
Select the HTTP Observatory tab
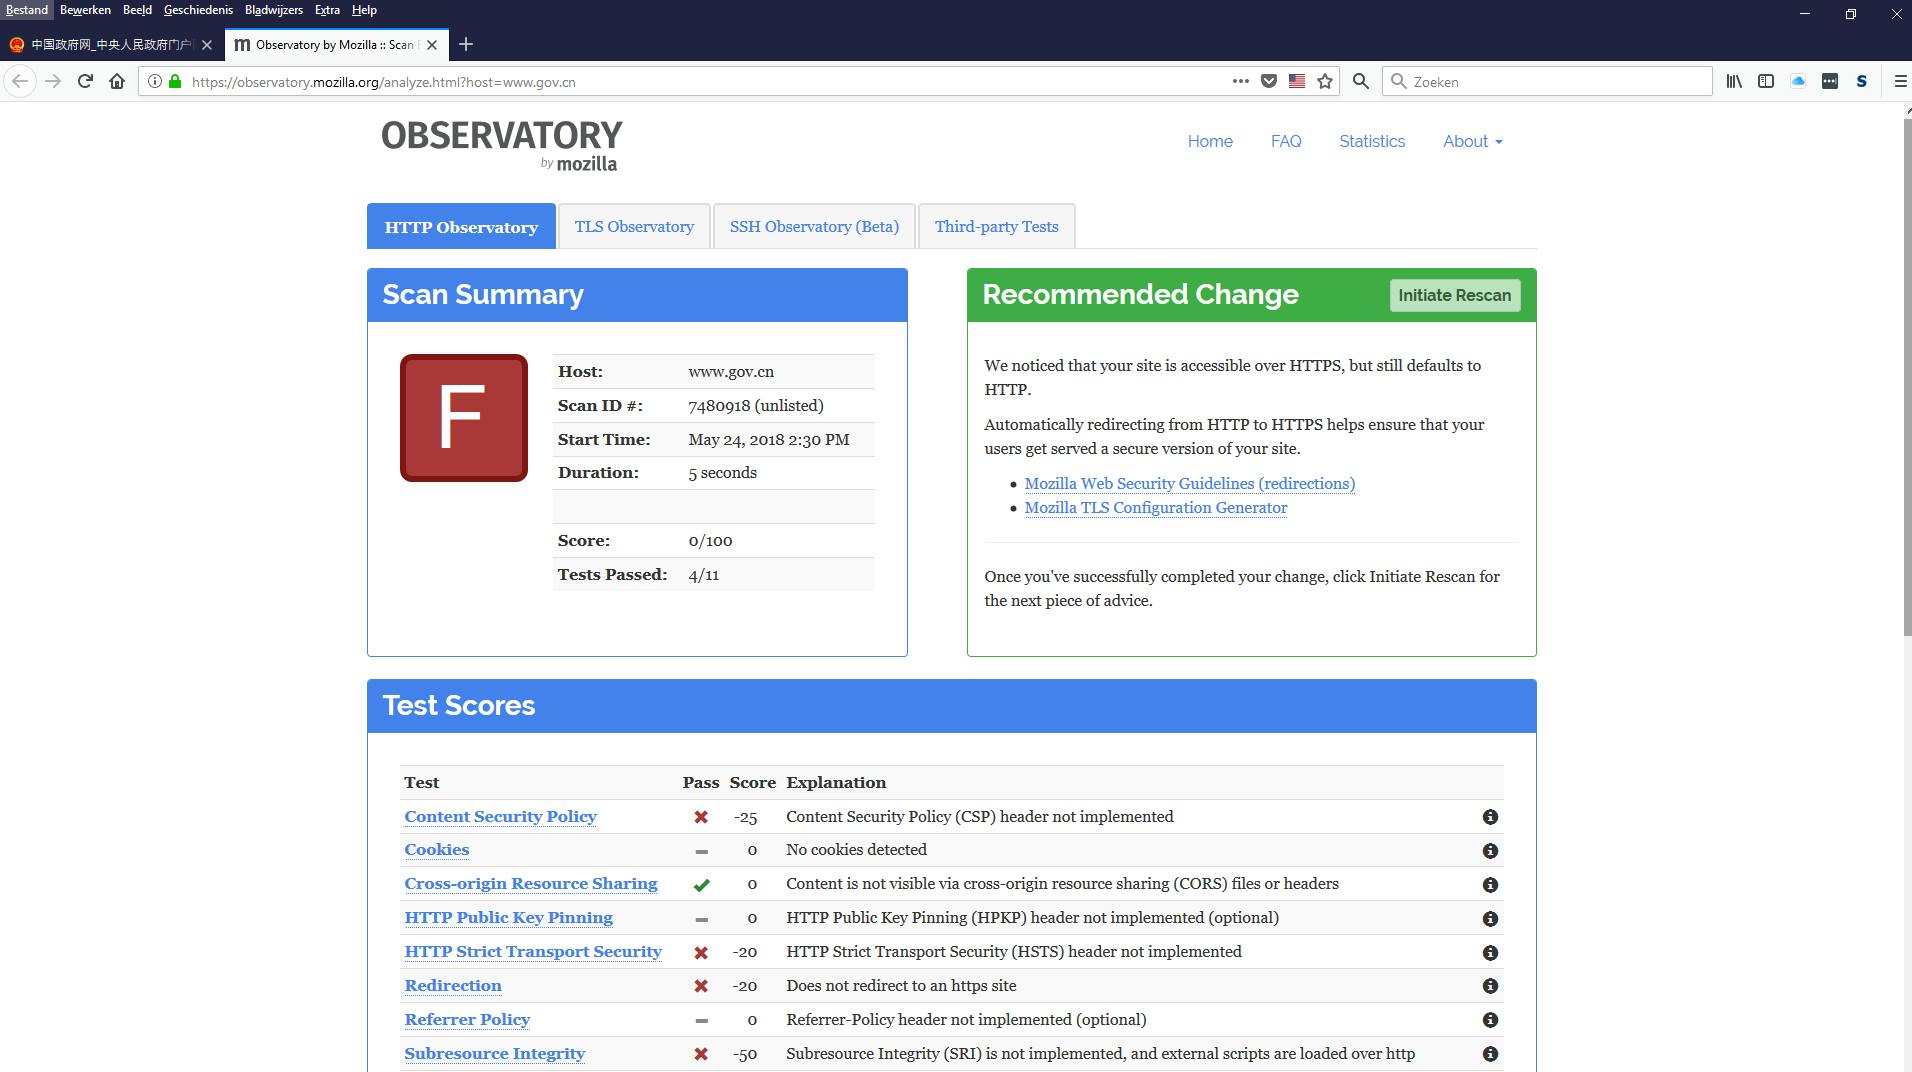[461, 227]
